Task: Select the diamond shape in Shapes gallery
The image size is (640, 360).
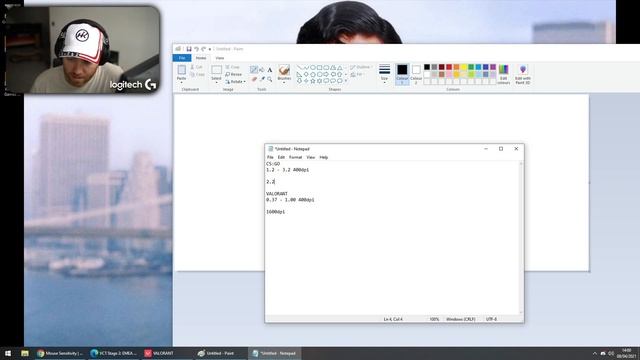Action: click(x=306, y=74)
